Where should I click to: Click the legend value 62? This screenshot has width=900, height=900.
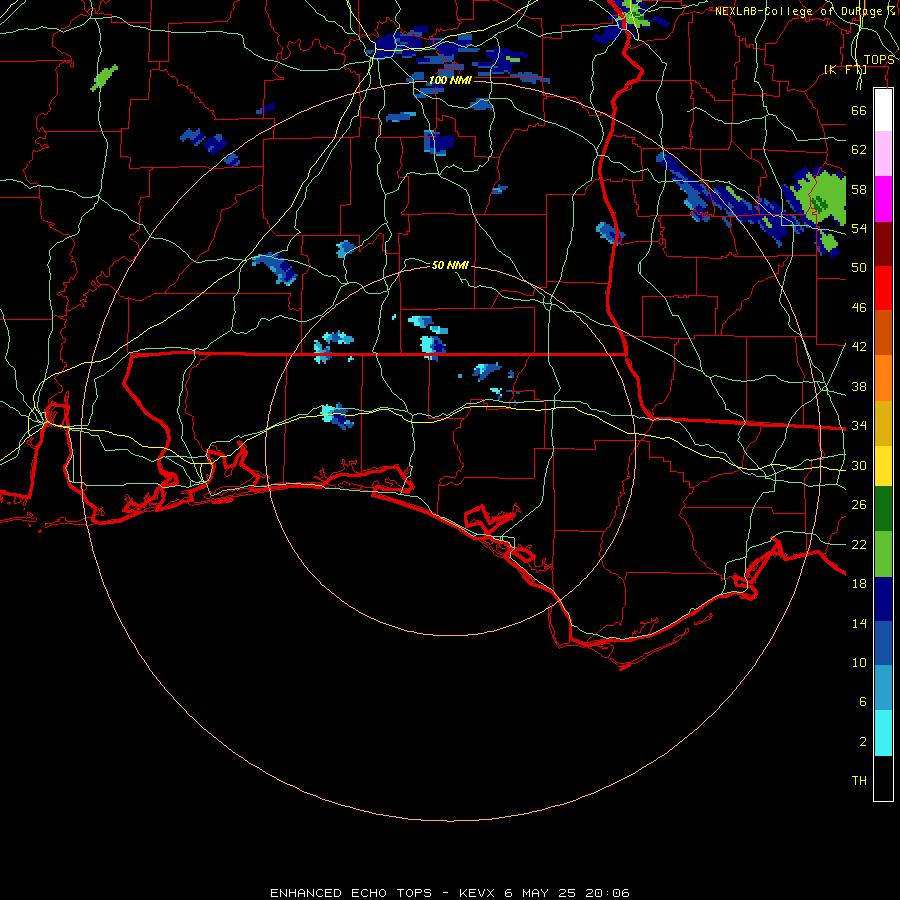[x=859, y=150]
